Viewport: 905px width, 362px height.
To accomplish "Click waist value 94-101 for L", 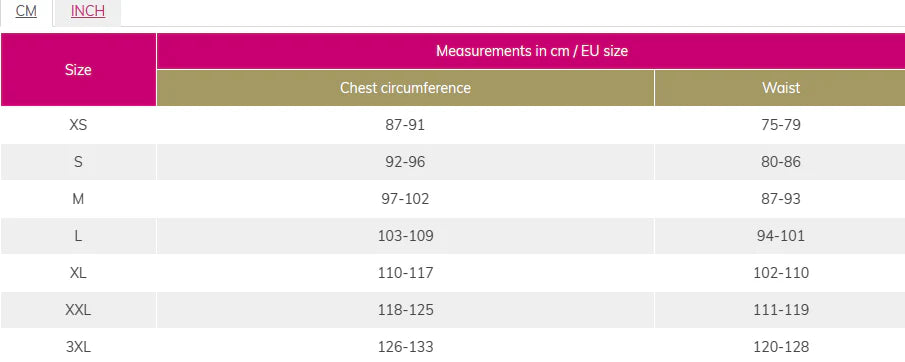I will (781, 236).
